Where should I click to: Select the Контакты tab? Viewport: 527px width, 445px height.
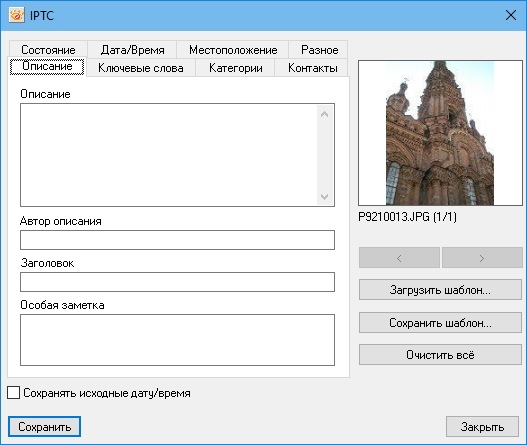pyautogui.click(x=313, y=68)
